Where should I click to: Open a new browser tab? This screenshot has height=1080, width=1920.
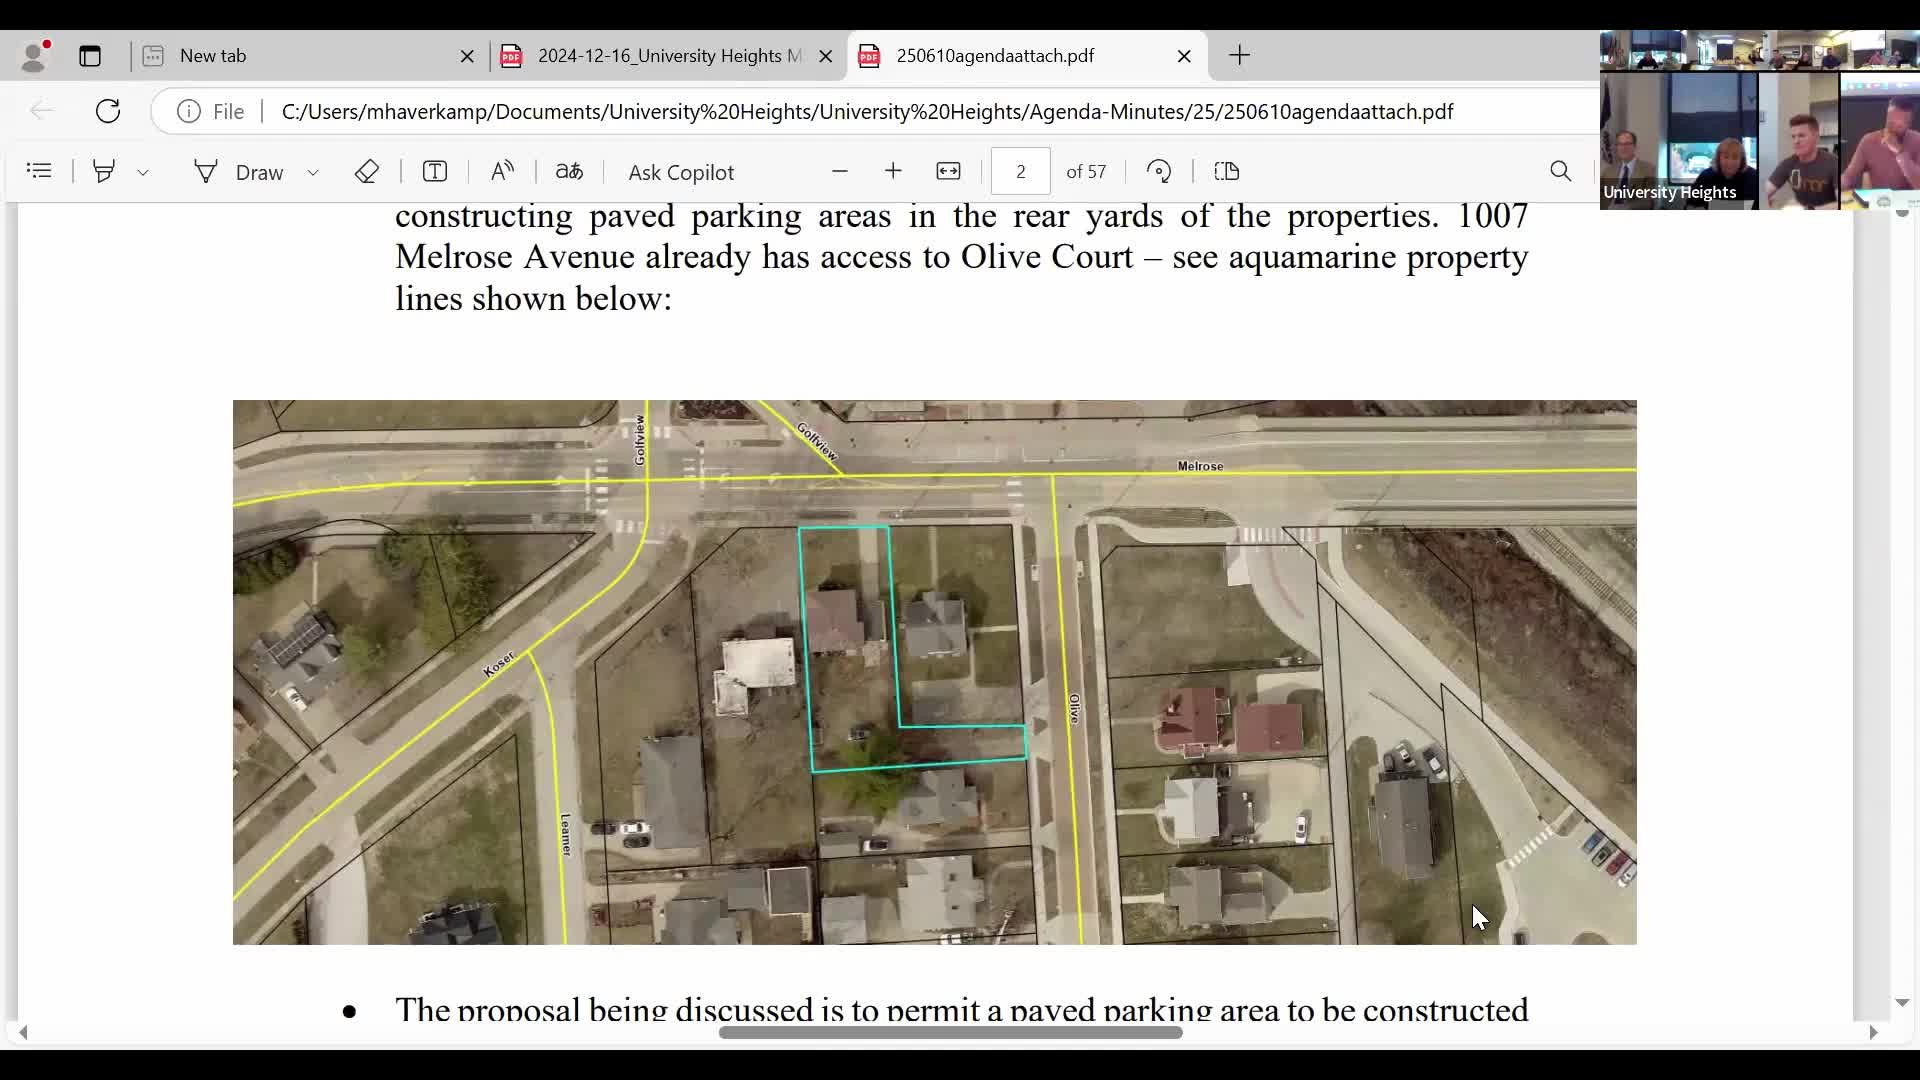click(x=1240, y=56)
